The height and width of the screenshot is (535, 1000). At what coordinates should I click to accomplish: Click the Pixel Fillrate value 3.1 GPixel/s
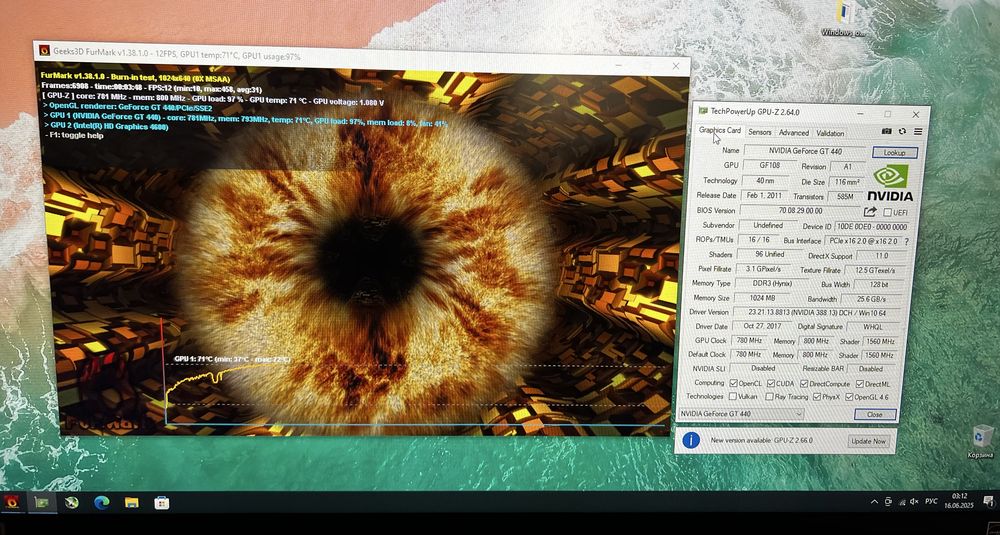(x=764, y=269)
